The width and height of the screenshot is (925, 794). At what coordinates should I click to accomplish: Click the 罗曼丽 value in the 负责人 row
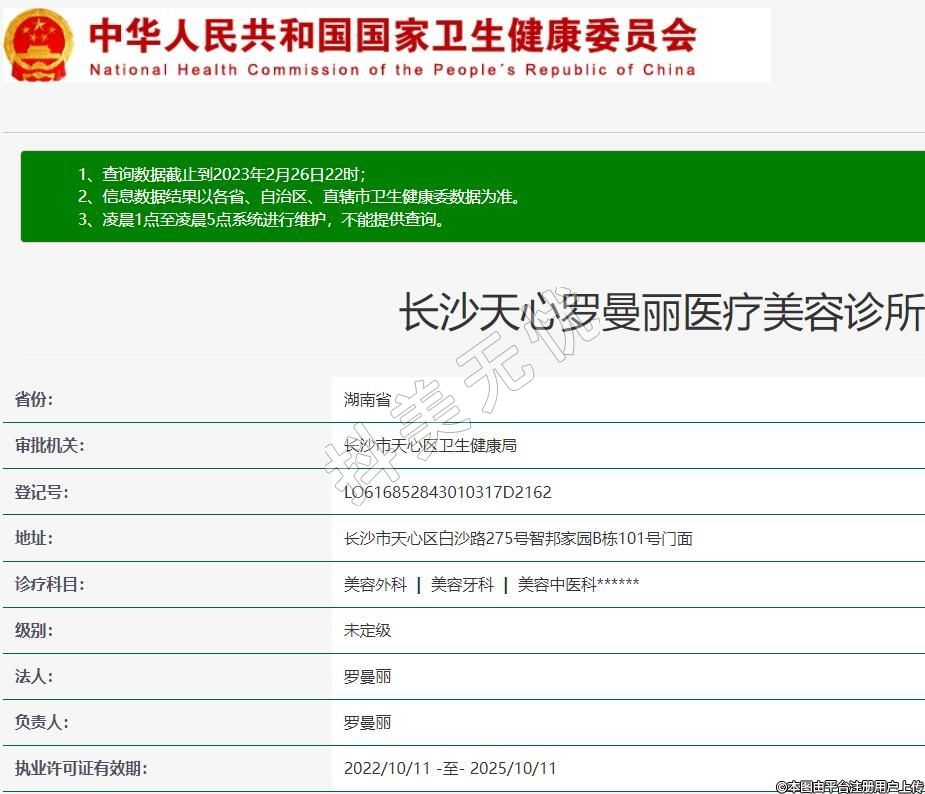367,723
